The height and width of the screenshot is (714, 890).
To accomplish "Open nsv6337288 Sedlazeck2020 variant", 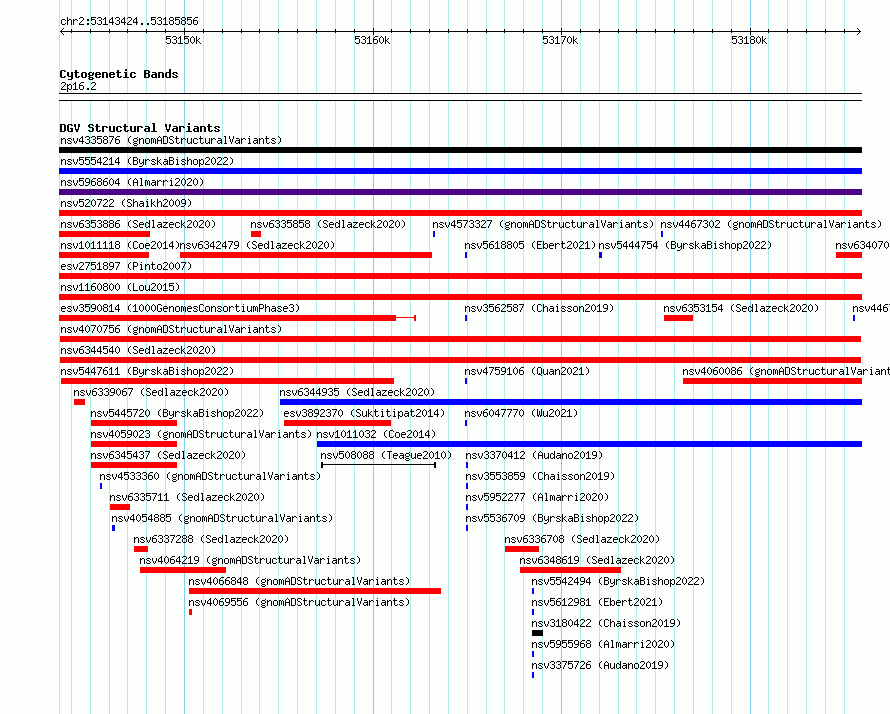I will click(211, 539).
